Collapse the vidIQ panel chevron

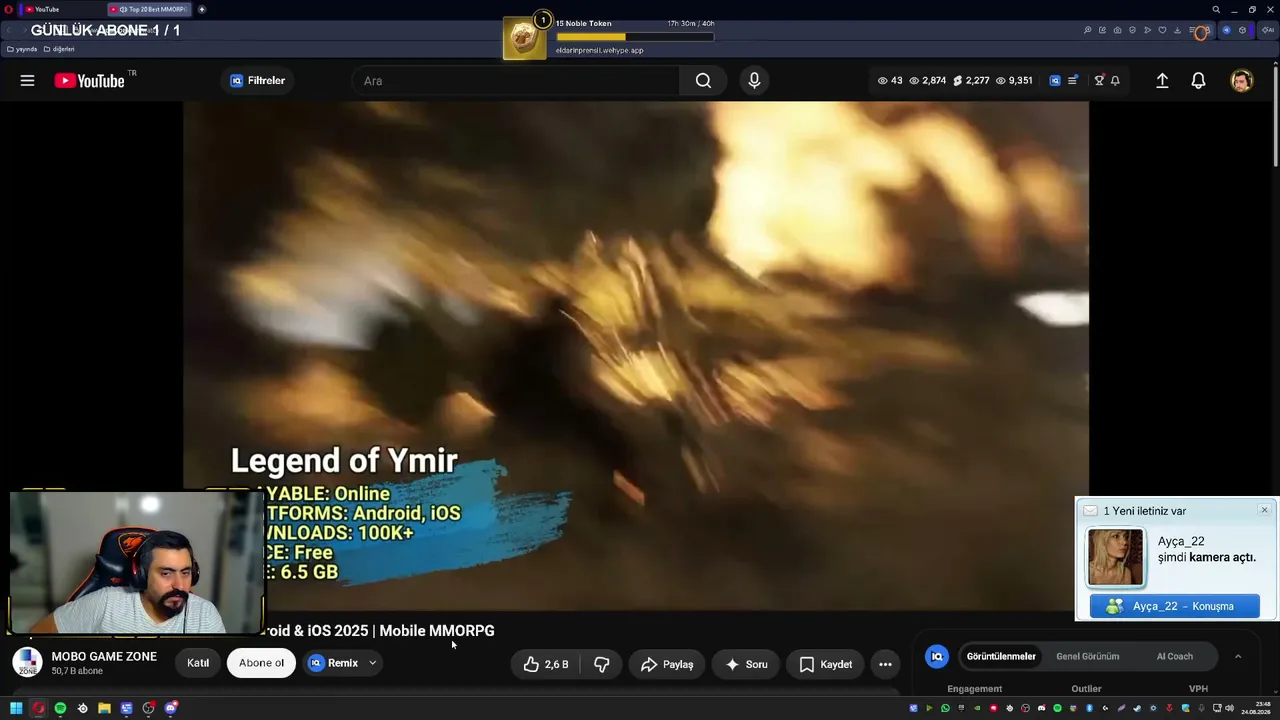1238,656
